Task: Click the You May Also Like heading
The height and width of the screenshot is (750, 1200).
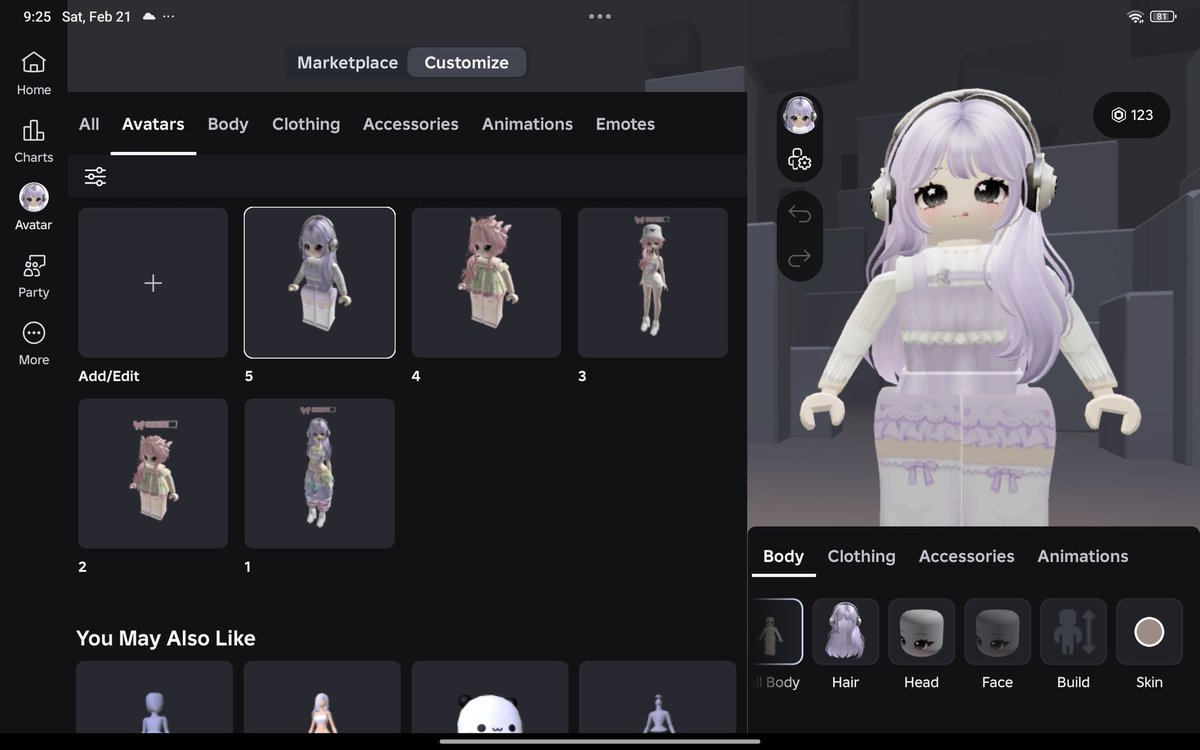Action: (166, 638)
